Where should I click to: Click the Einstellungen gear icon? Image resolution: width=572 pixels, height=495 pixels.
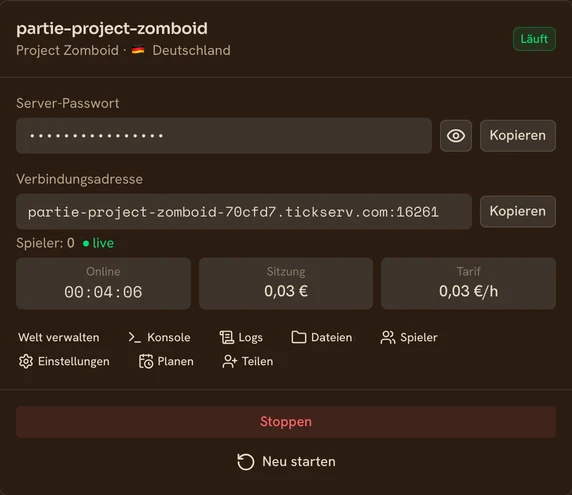(26, 361)
